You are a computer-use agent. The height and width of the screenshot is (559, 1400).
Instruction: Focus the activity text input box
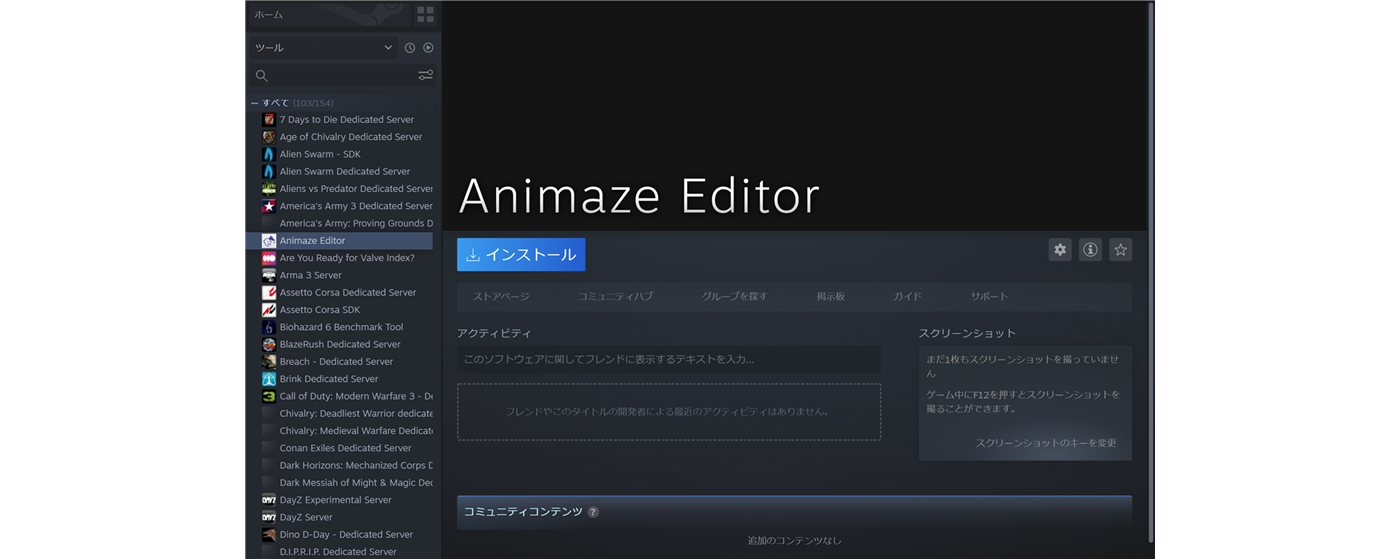pyautogui.click(x=669, y=360)
